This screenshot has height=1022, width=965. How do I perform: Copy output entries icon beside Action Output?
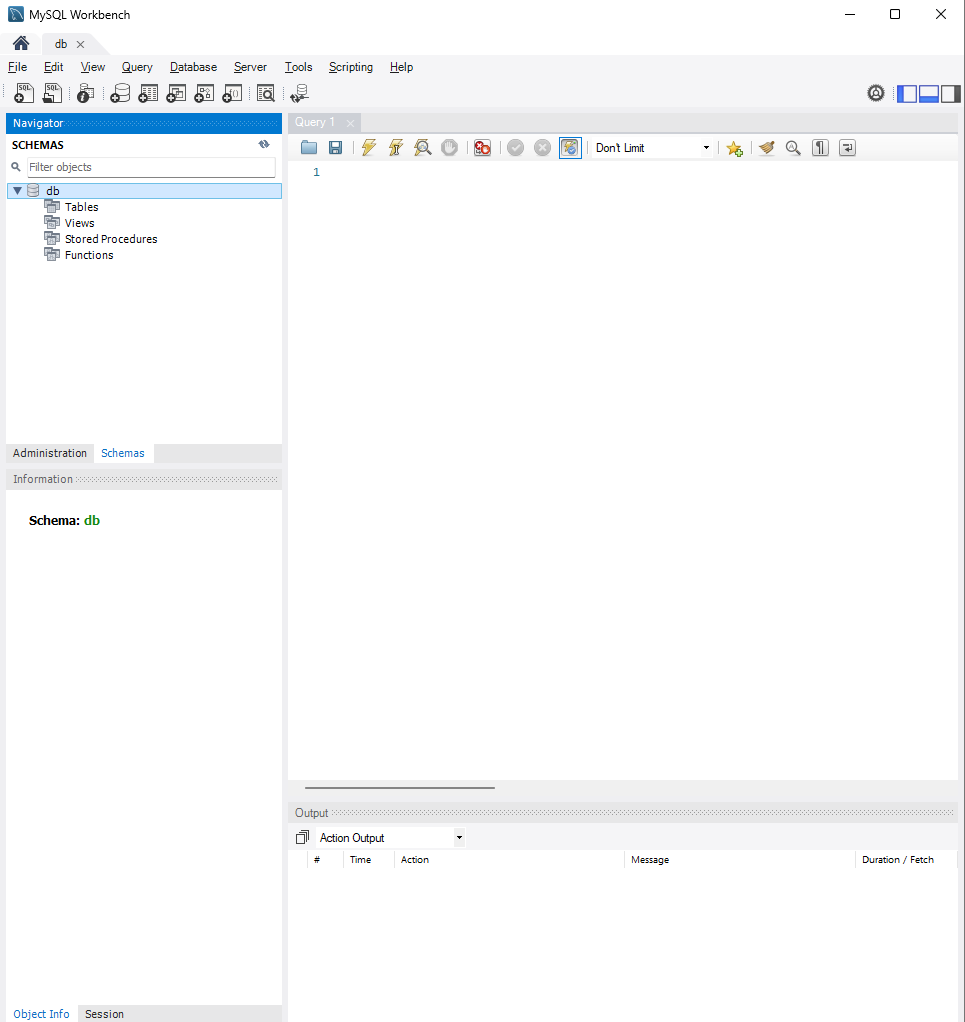[302, 838]
